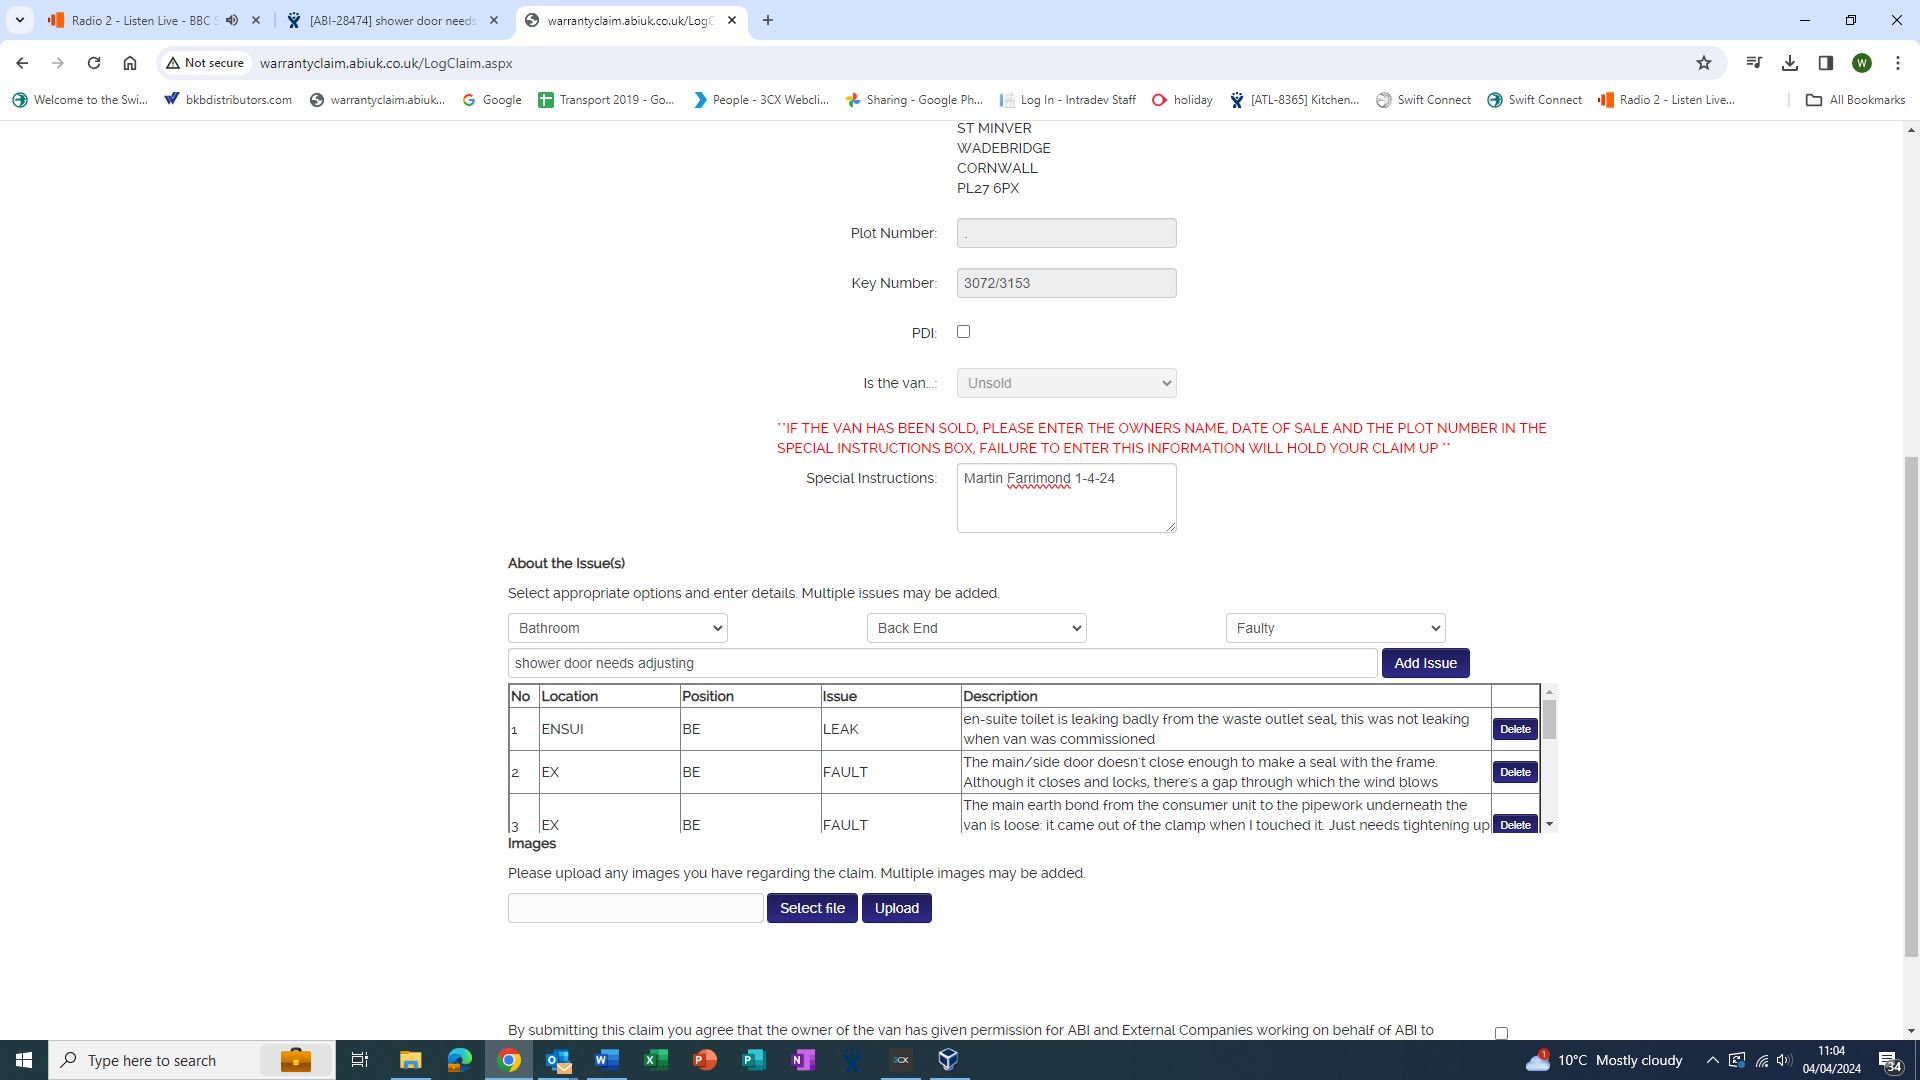Click the browser Home icon

(x=130, y=63)
